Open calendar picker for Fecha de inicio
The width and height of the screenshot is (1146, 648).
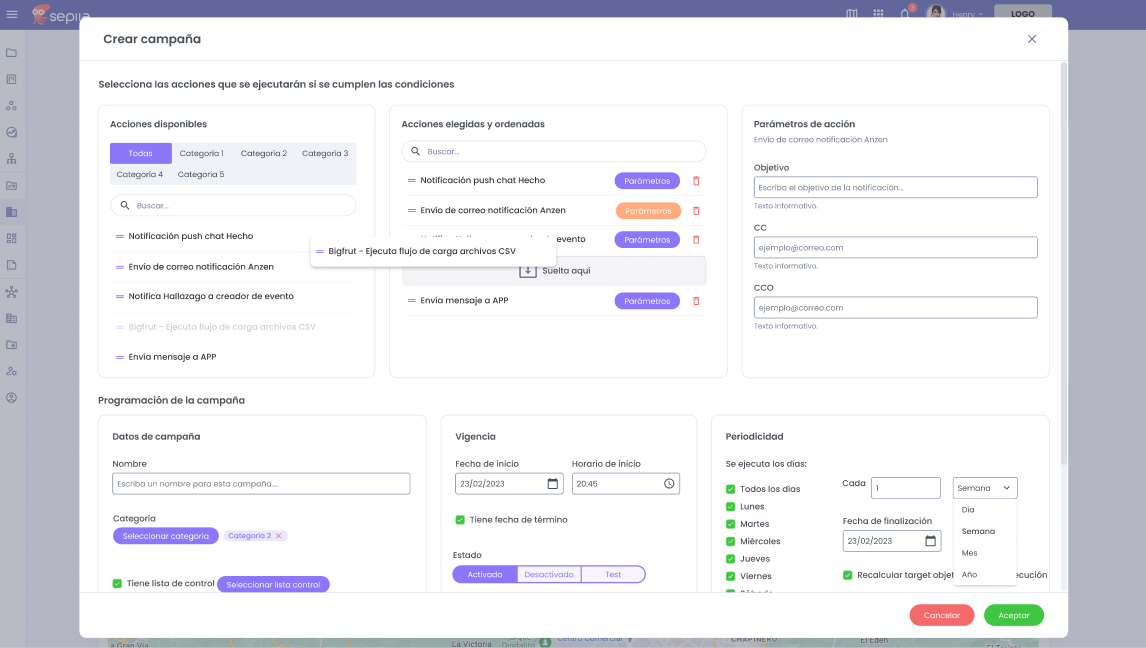[553, 484]
